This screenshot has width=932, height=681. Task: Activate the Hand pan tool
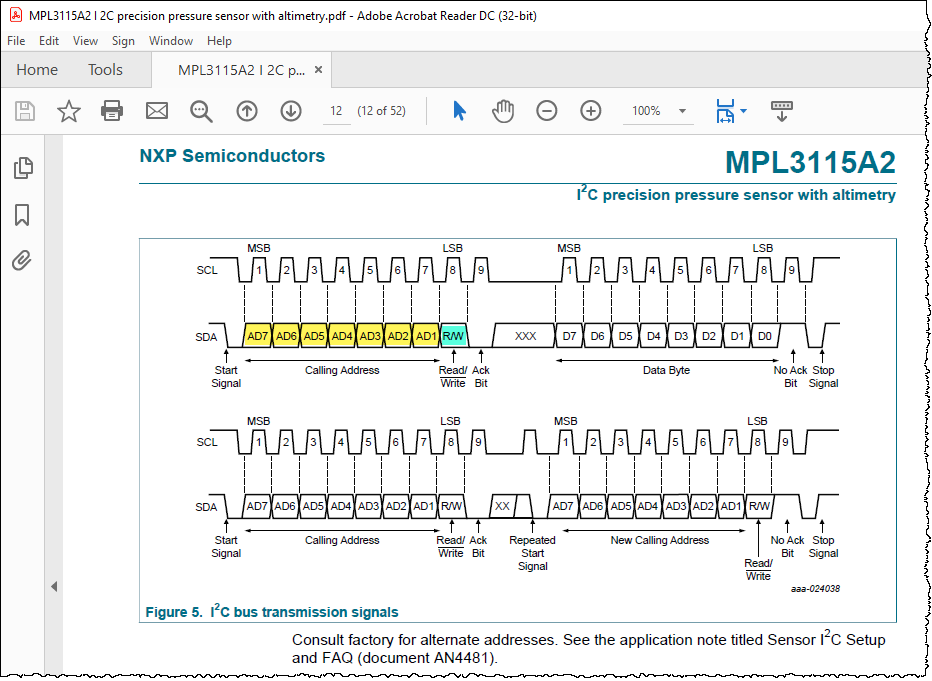[503, 111]
